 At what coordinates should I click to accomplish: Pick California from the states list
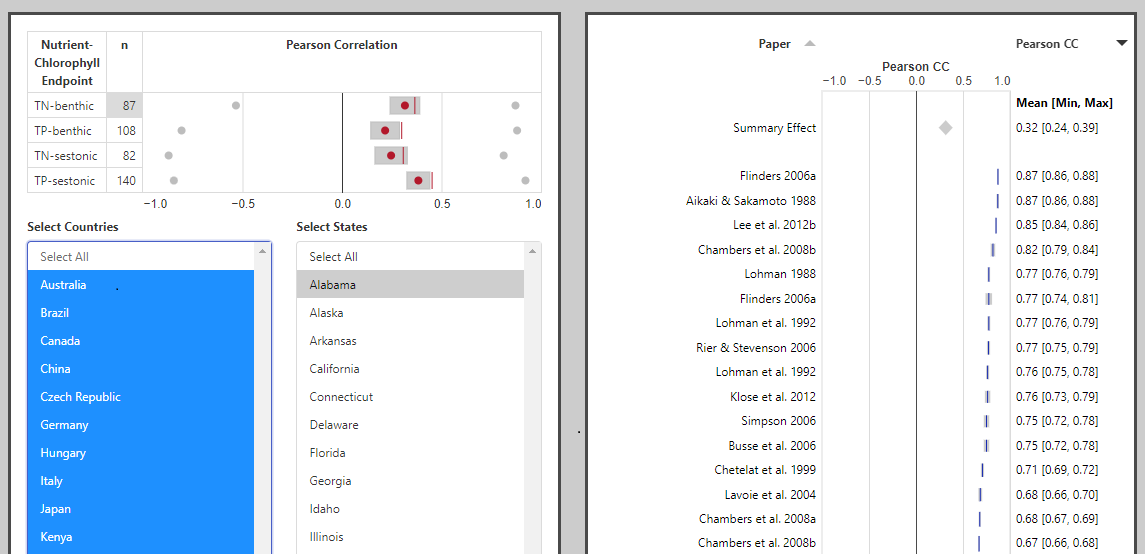[333, 369]
